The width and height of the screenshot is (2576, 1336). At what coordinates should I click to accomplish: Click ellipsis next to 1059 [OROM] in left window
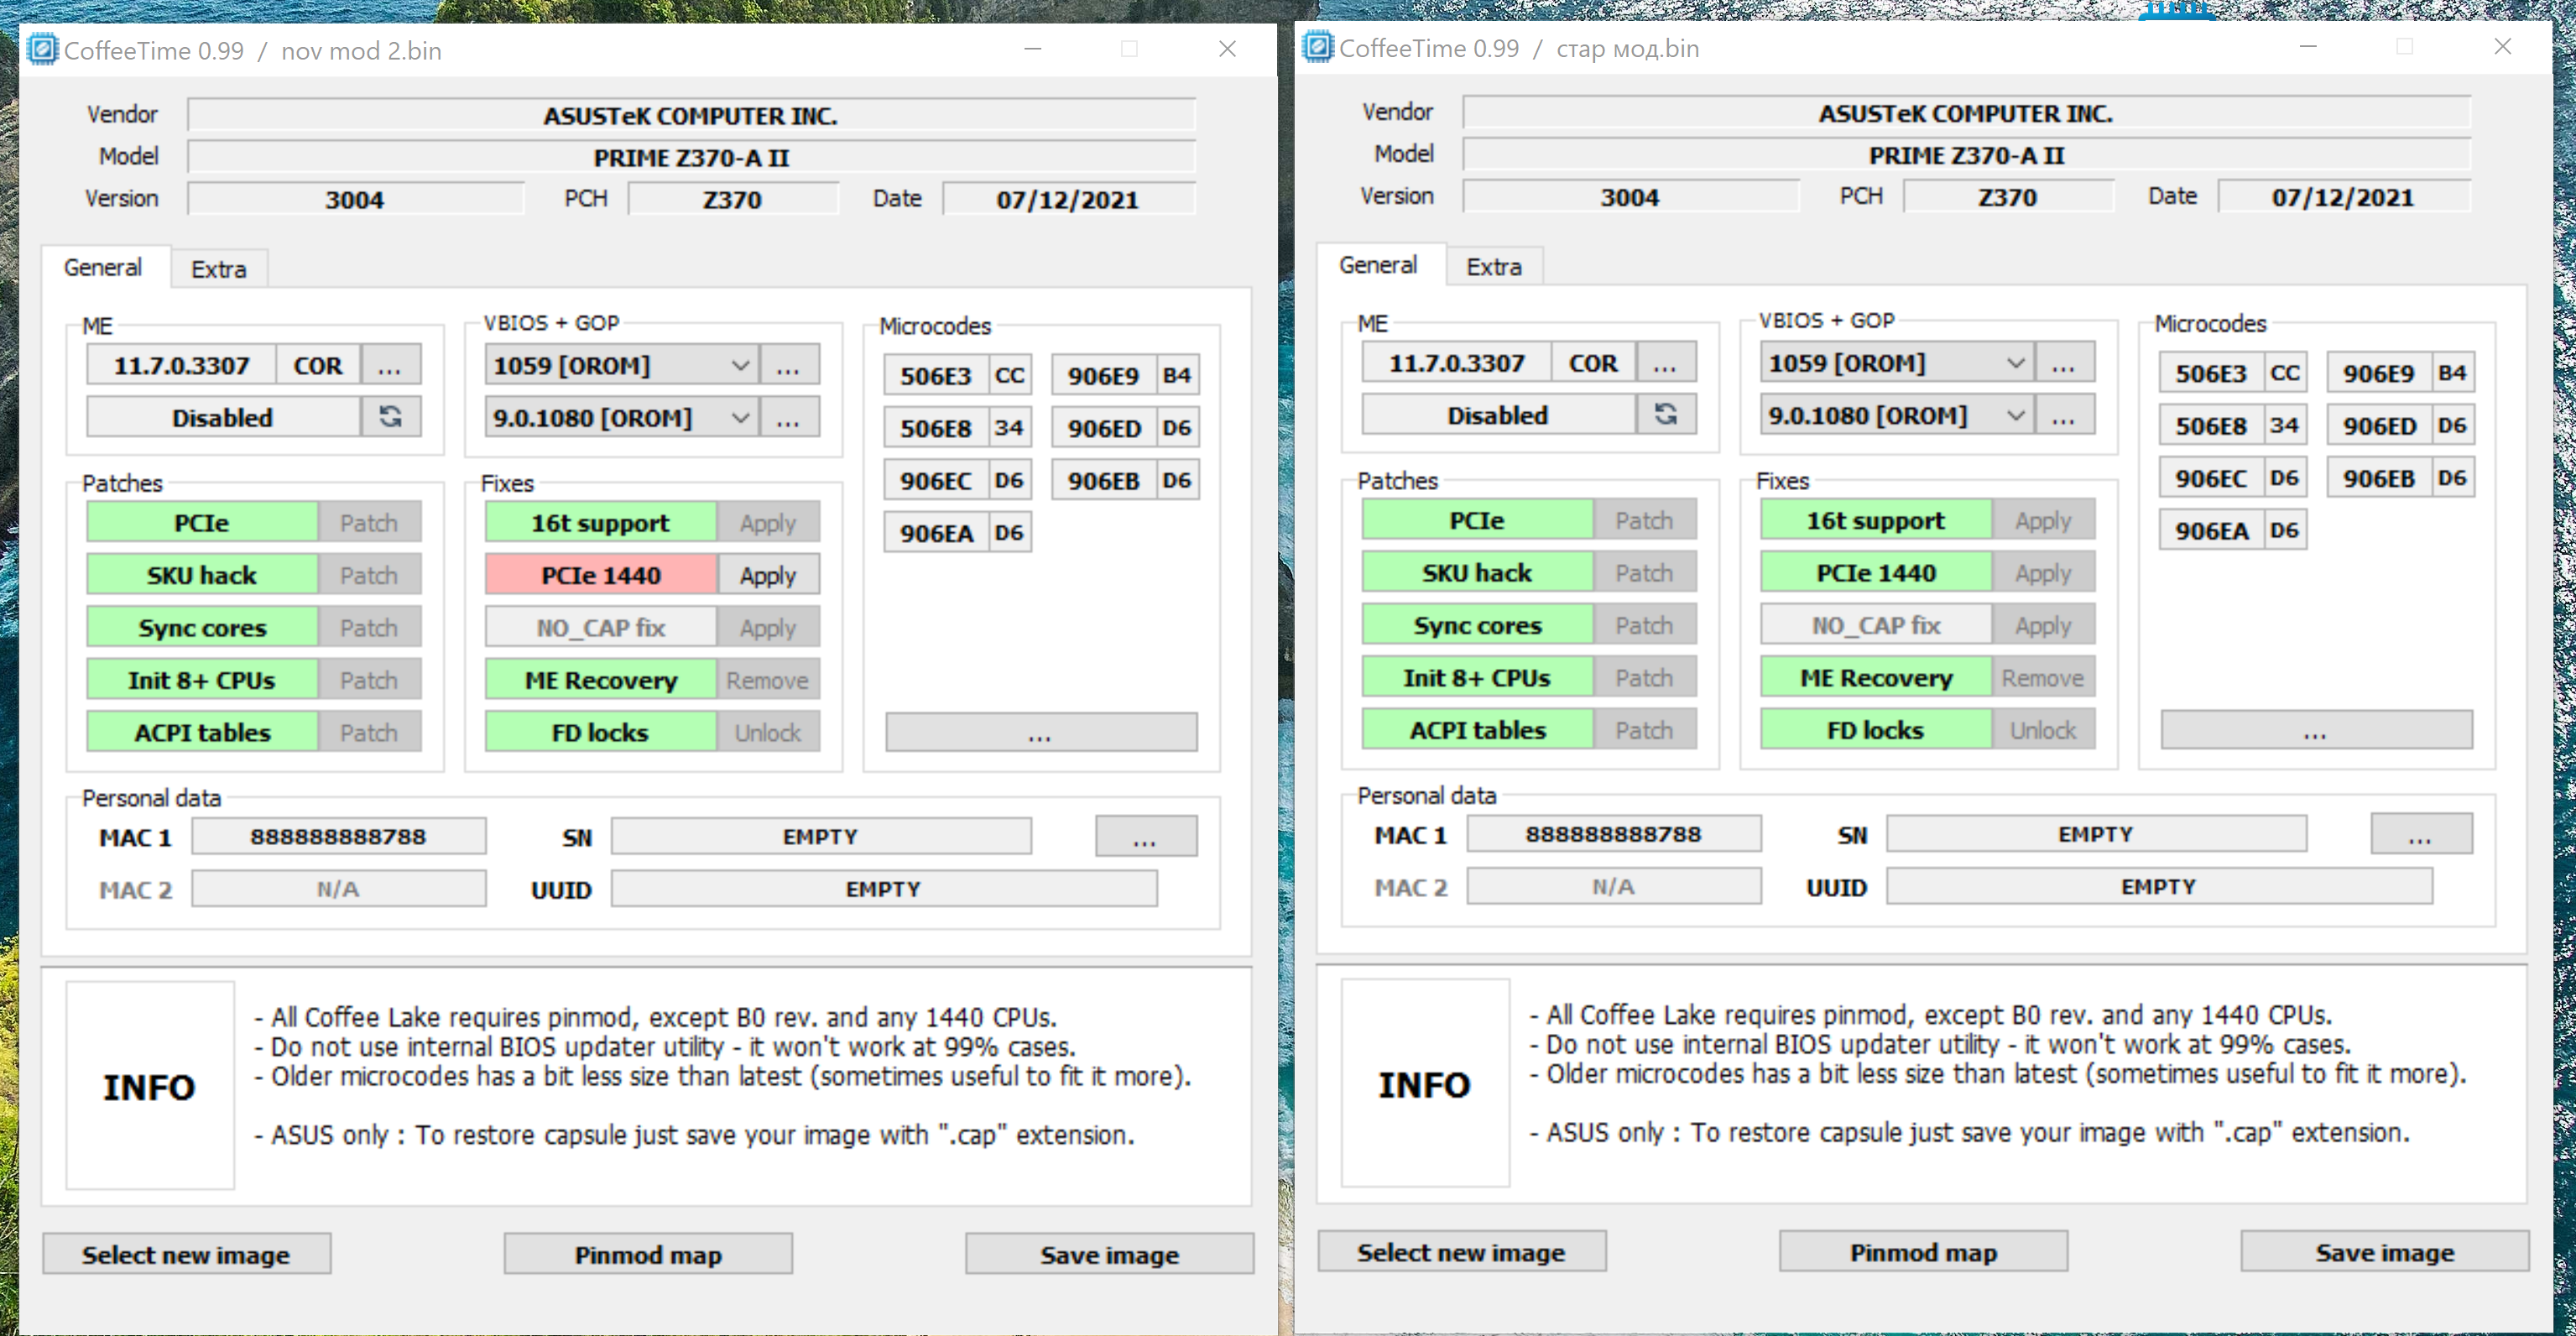tap(788, 366)
